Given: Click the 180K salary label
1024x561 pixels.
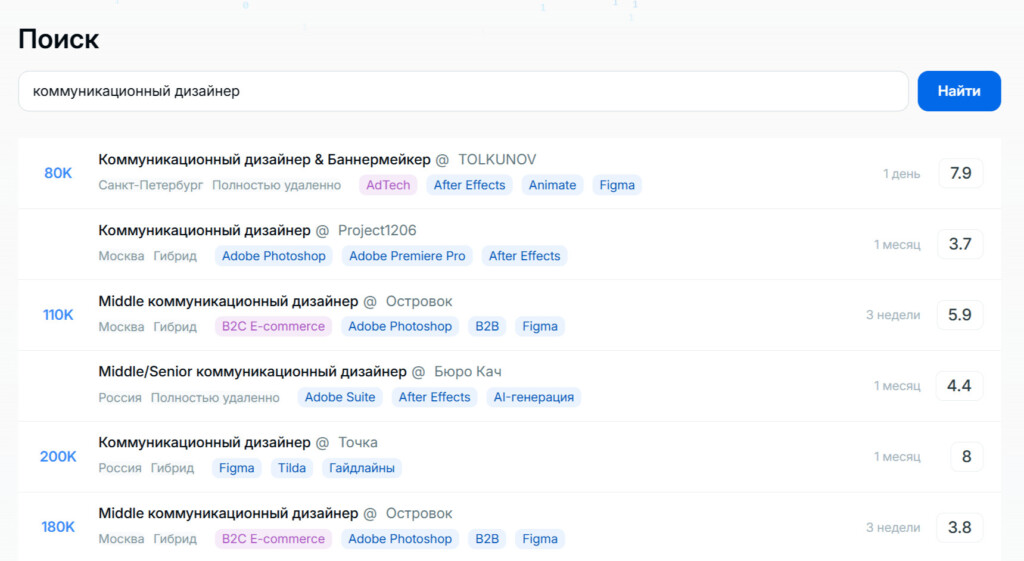Looking at the screenshot, I should click(x=58, y=527).
